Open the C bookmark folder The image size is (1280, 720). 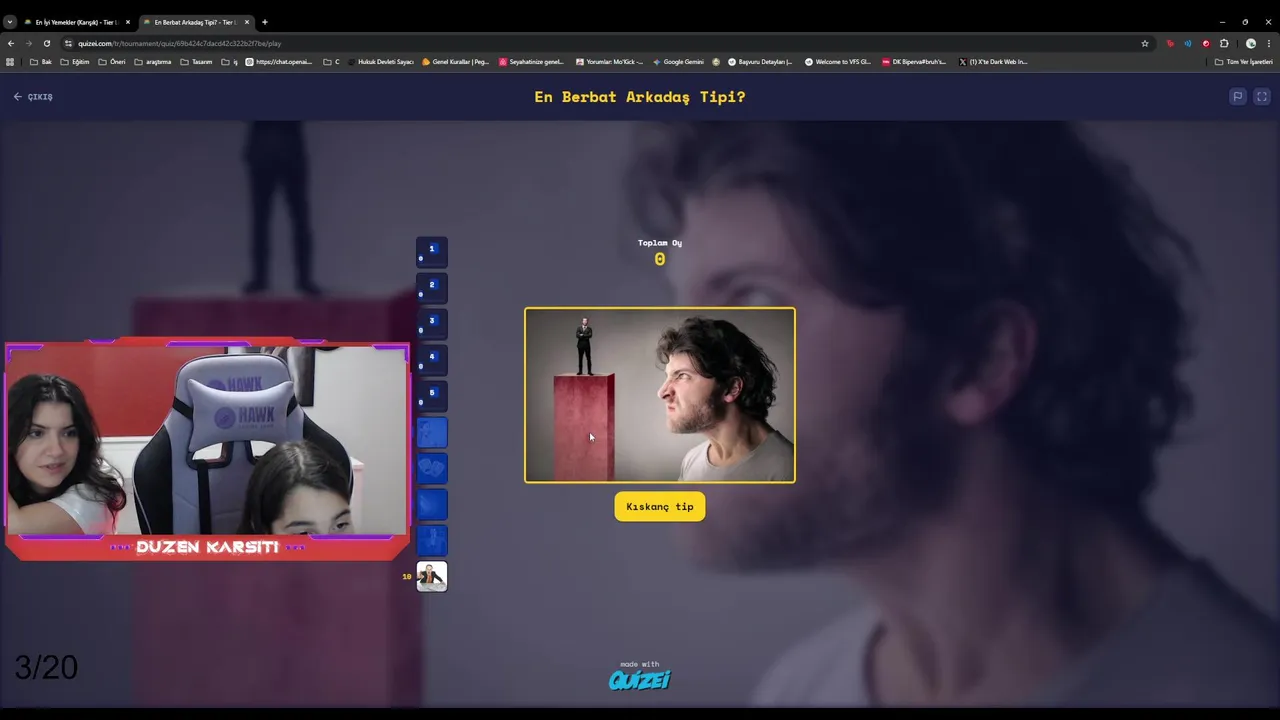click(331, 62)
